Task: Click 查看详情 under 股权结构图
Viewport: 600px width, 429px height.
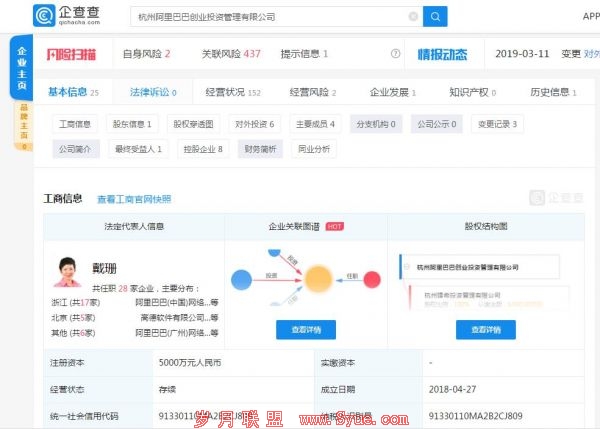Action: pos(486,329)
